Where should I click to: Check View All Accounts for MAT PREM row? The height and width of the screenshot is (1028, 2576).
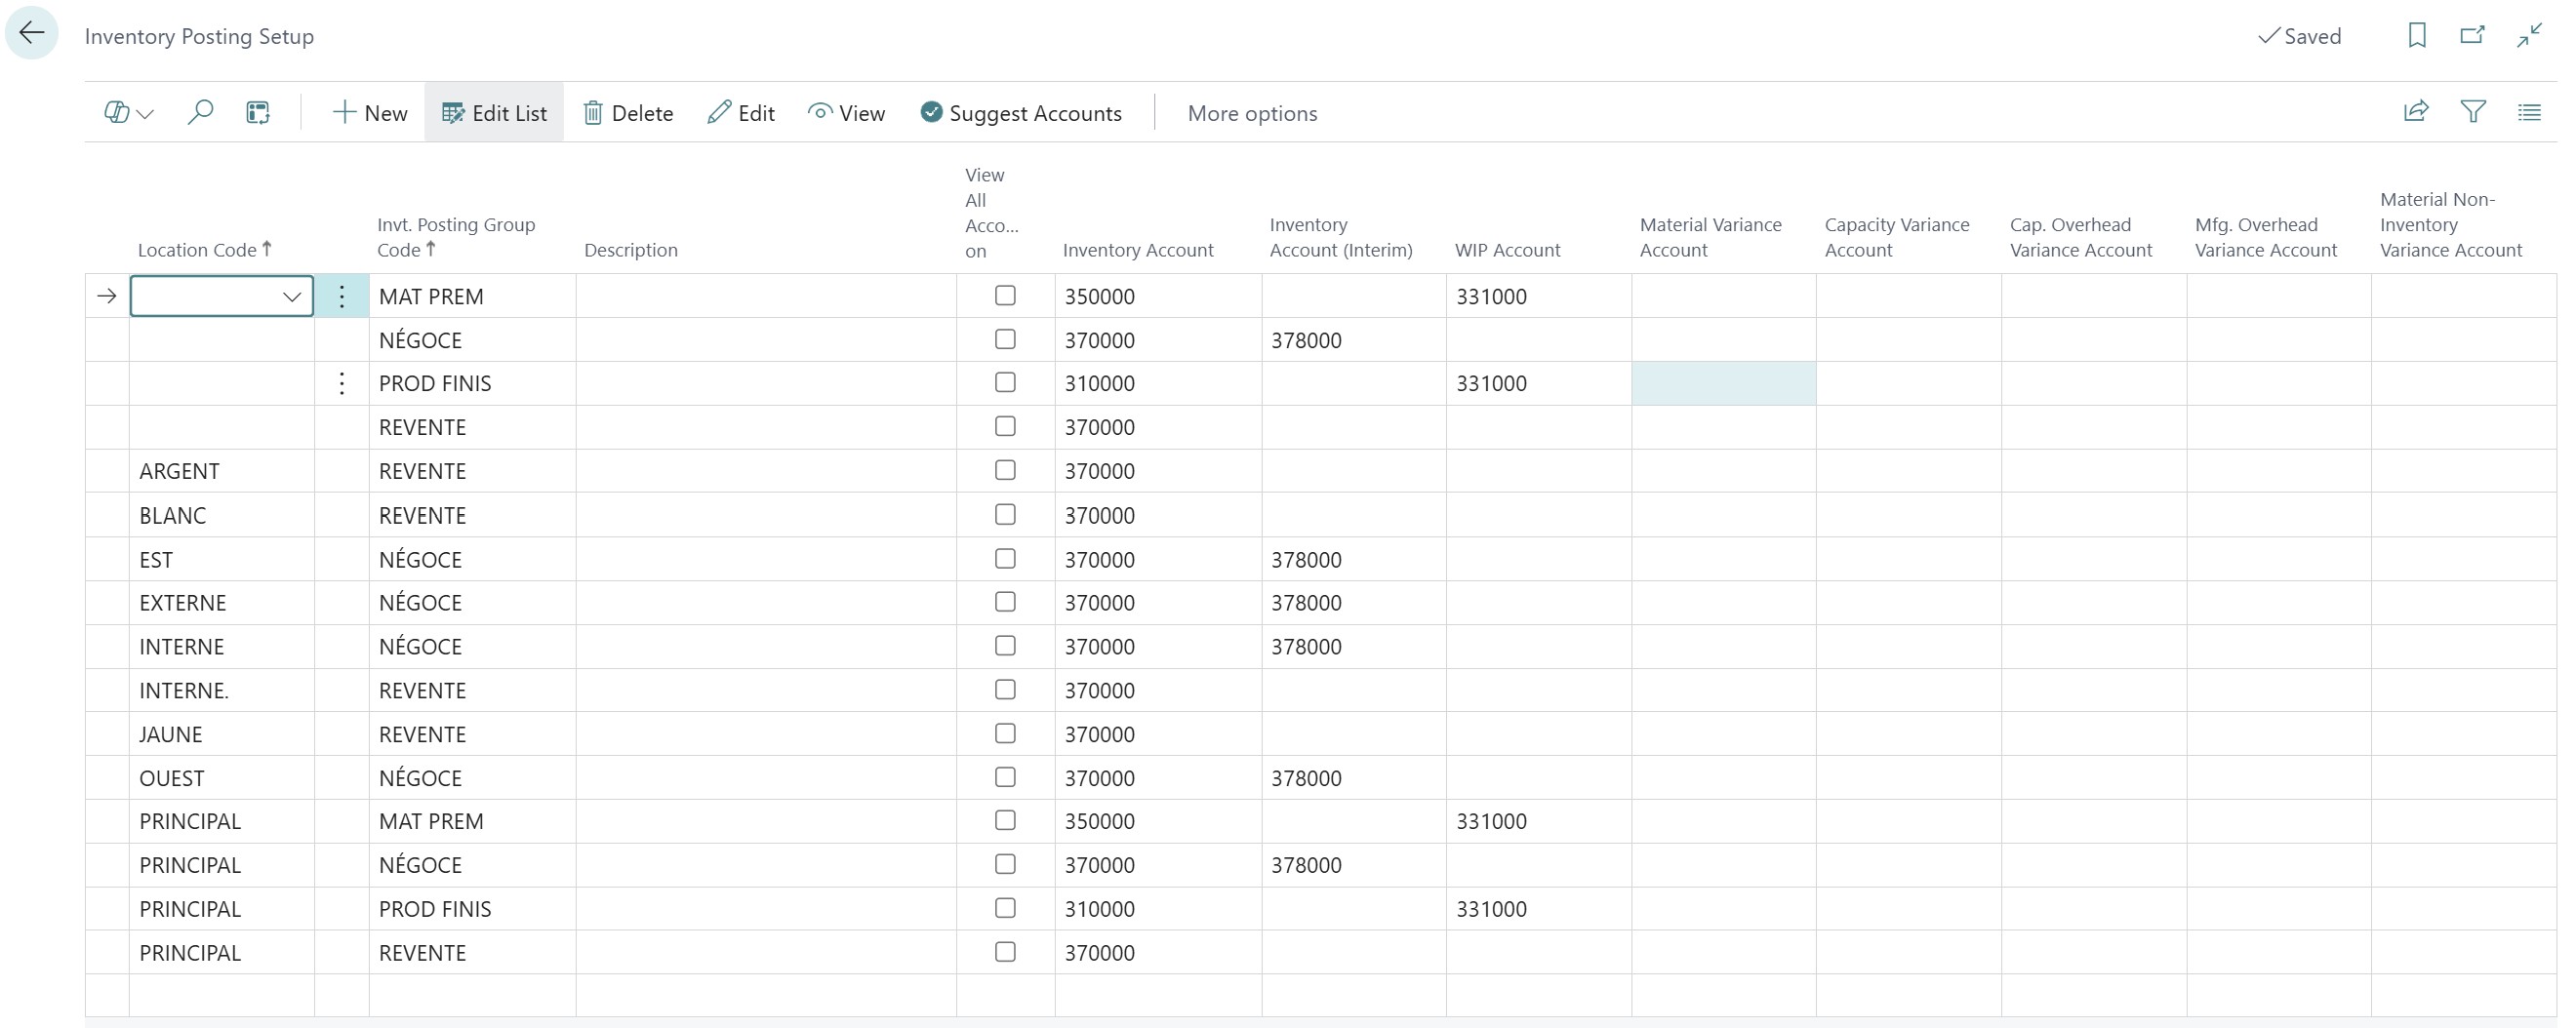(1005, 296)
